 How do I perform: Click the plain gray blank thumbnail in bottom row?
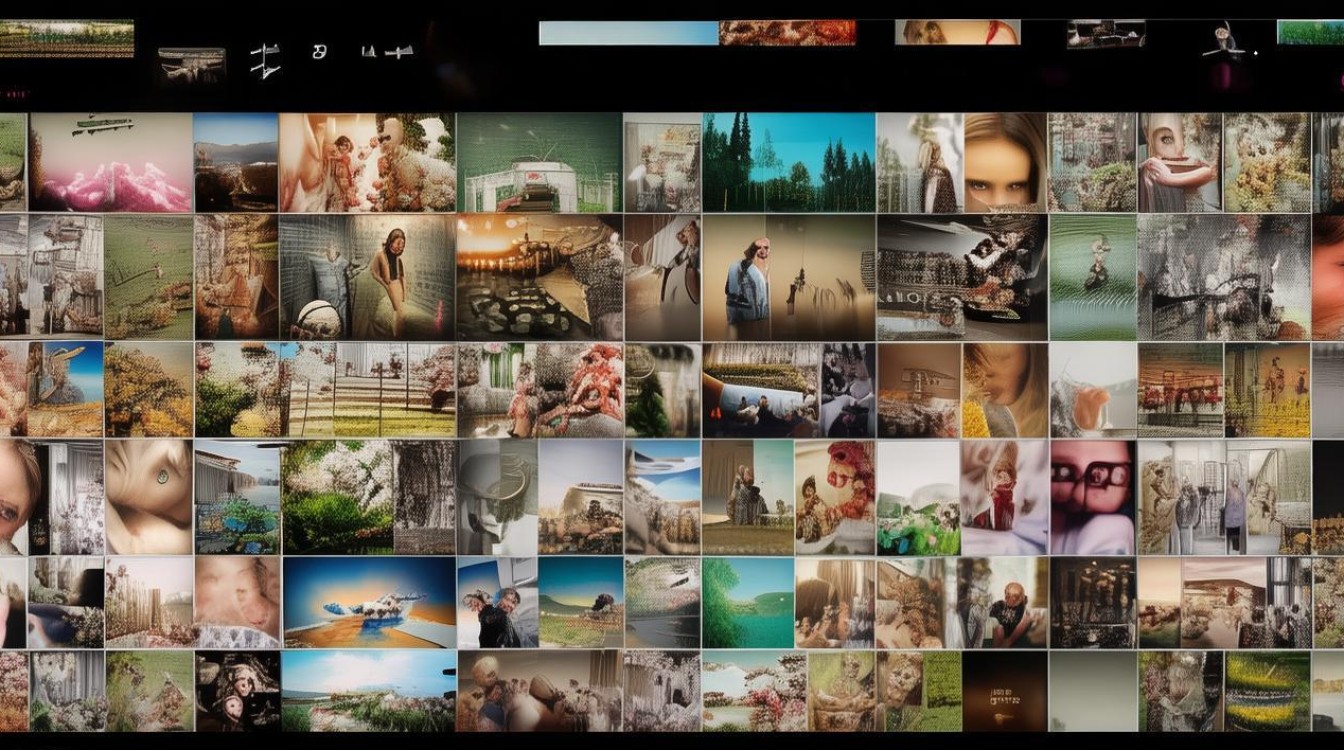coord(1092,691)
